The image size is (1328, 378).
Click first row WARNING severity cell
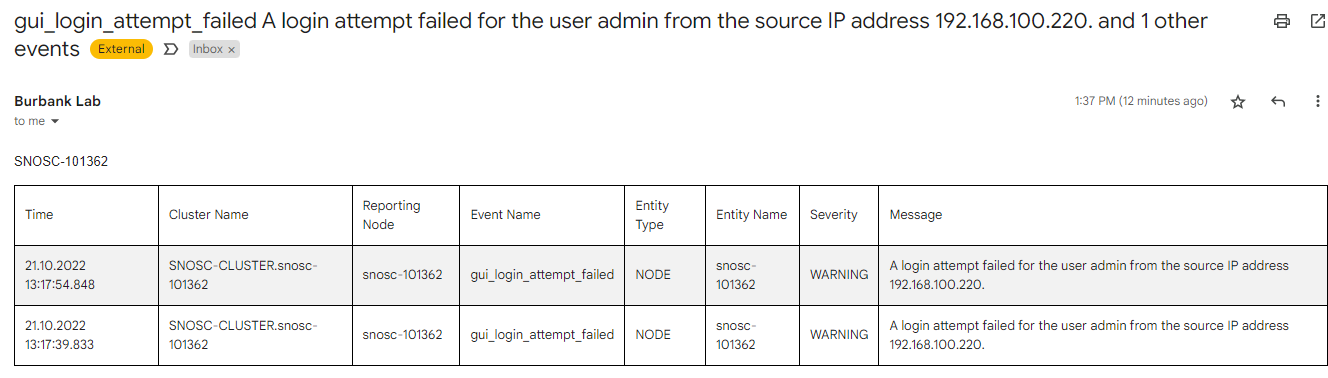pyautogui.click(x=839, y=275)
